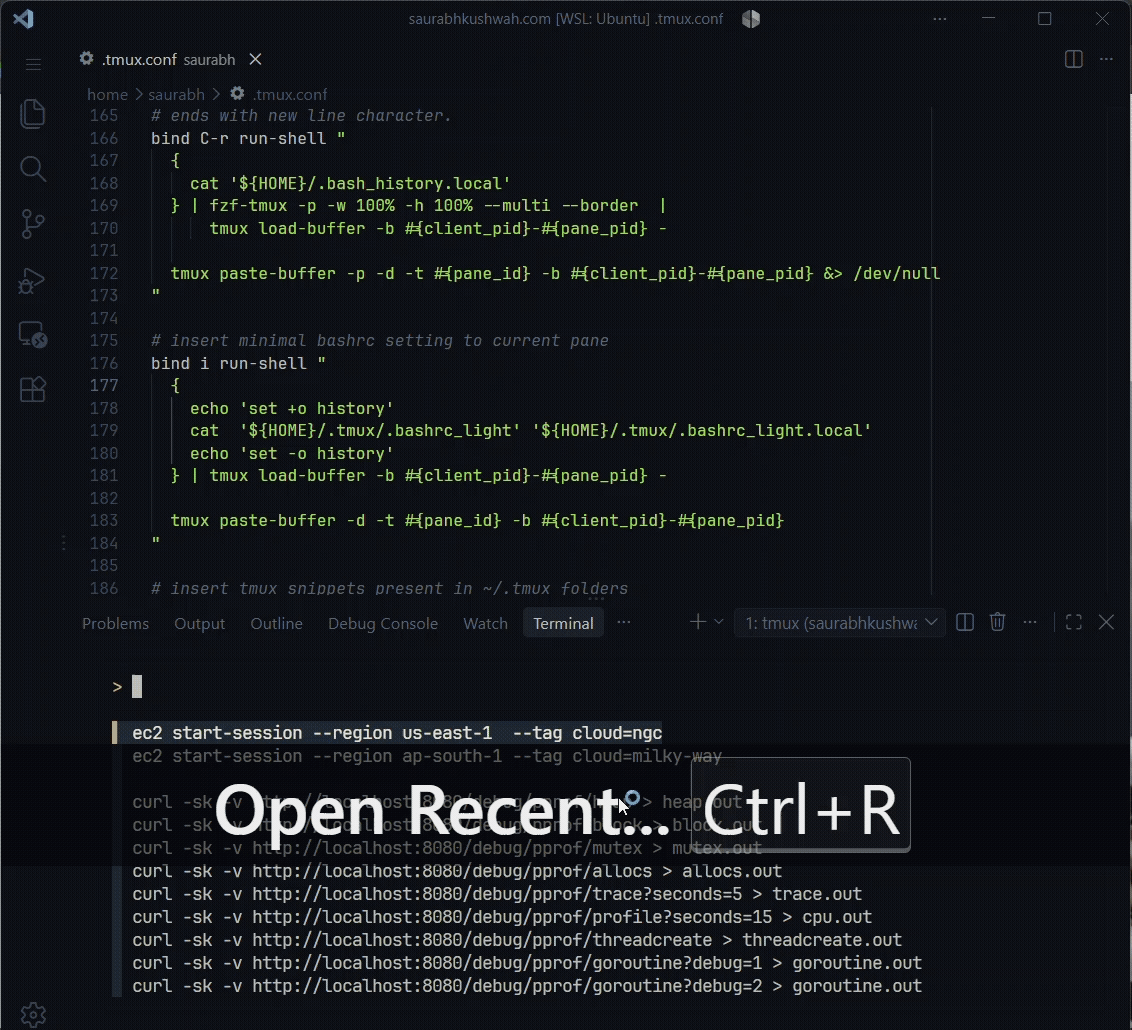Viewport: 1132px width, 1030px height.
Task: Select curl entry for goroutine?debug=2
Action: point(527,987)
